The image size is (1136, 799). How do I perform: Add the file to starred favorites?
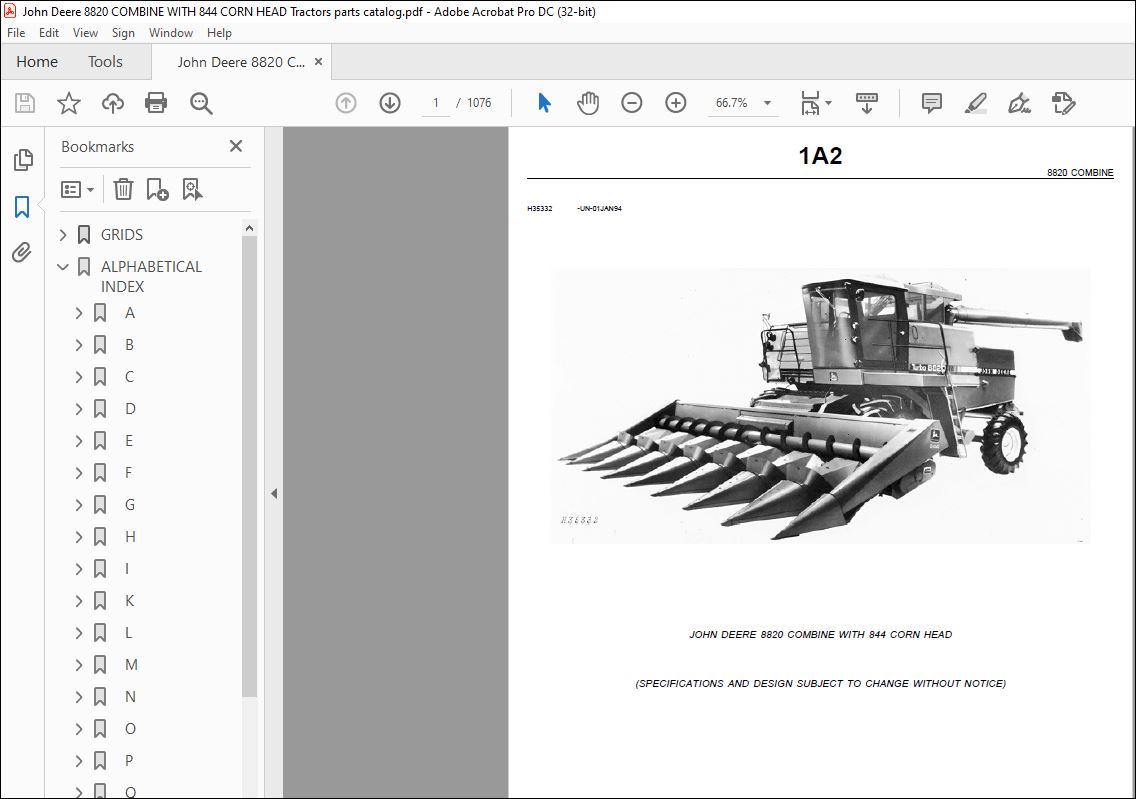point(69,103)
